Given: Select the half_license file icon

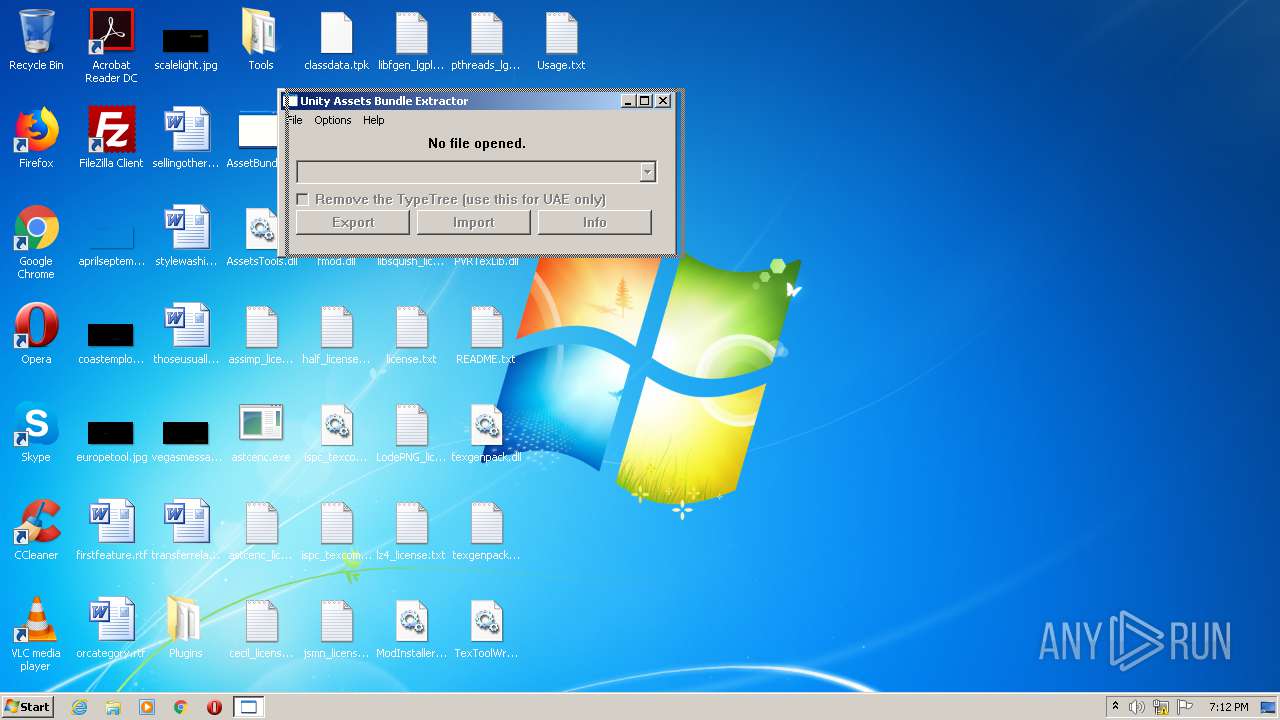Looking at the screenshot, I should pos(336,334).
